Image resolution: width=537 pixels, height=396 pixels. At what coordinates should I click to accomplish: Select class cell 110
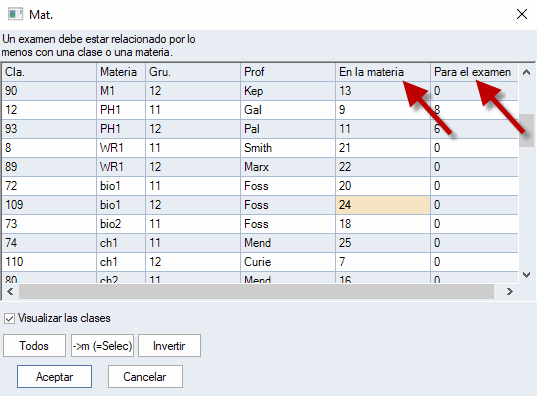tap(49, 262)
